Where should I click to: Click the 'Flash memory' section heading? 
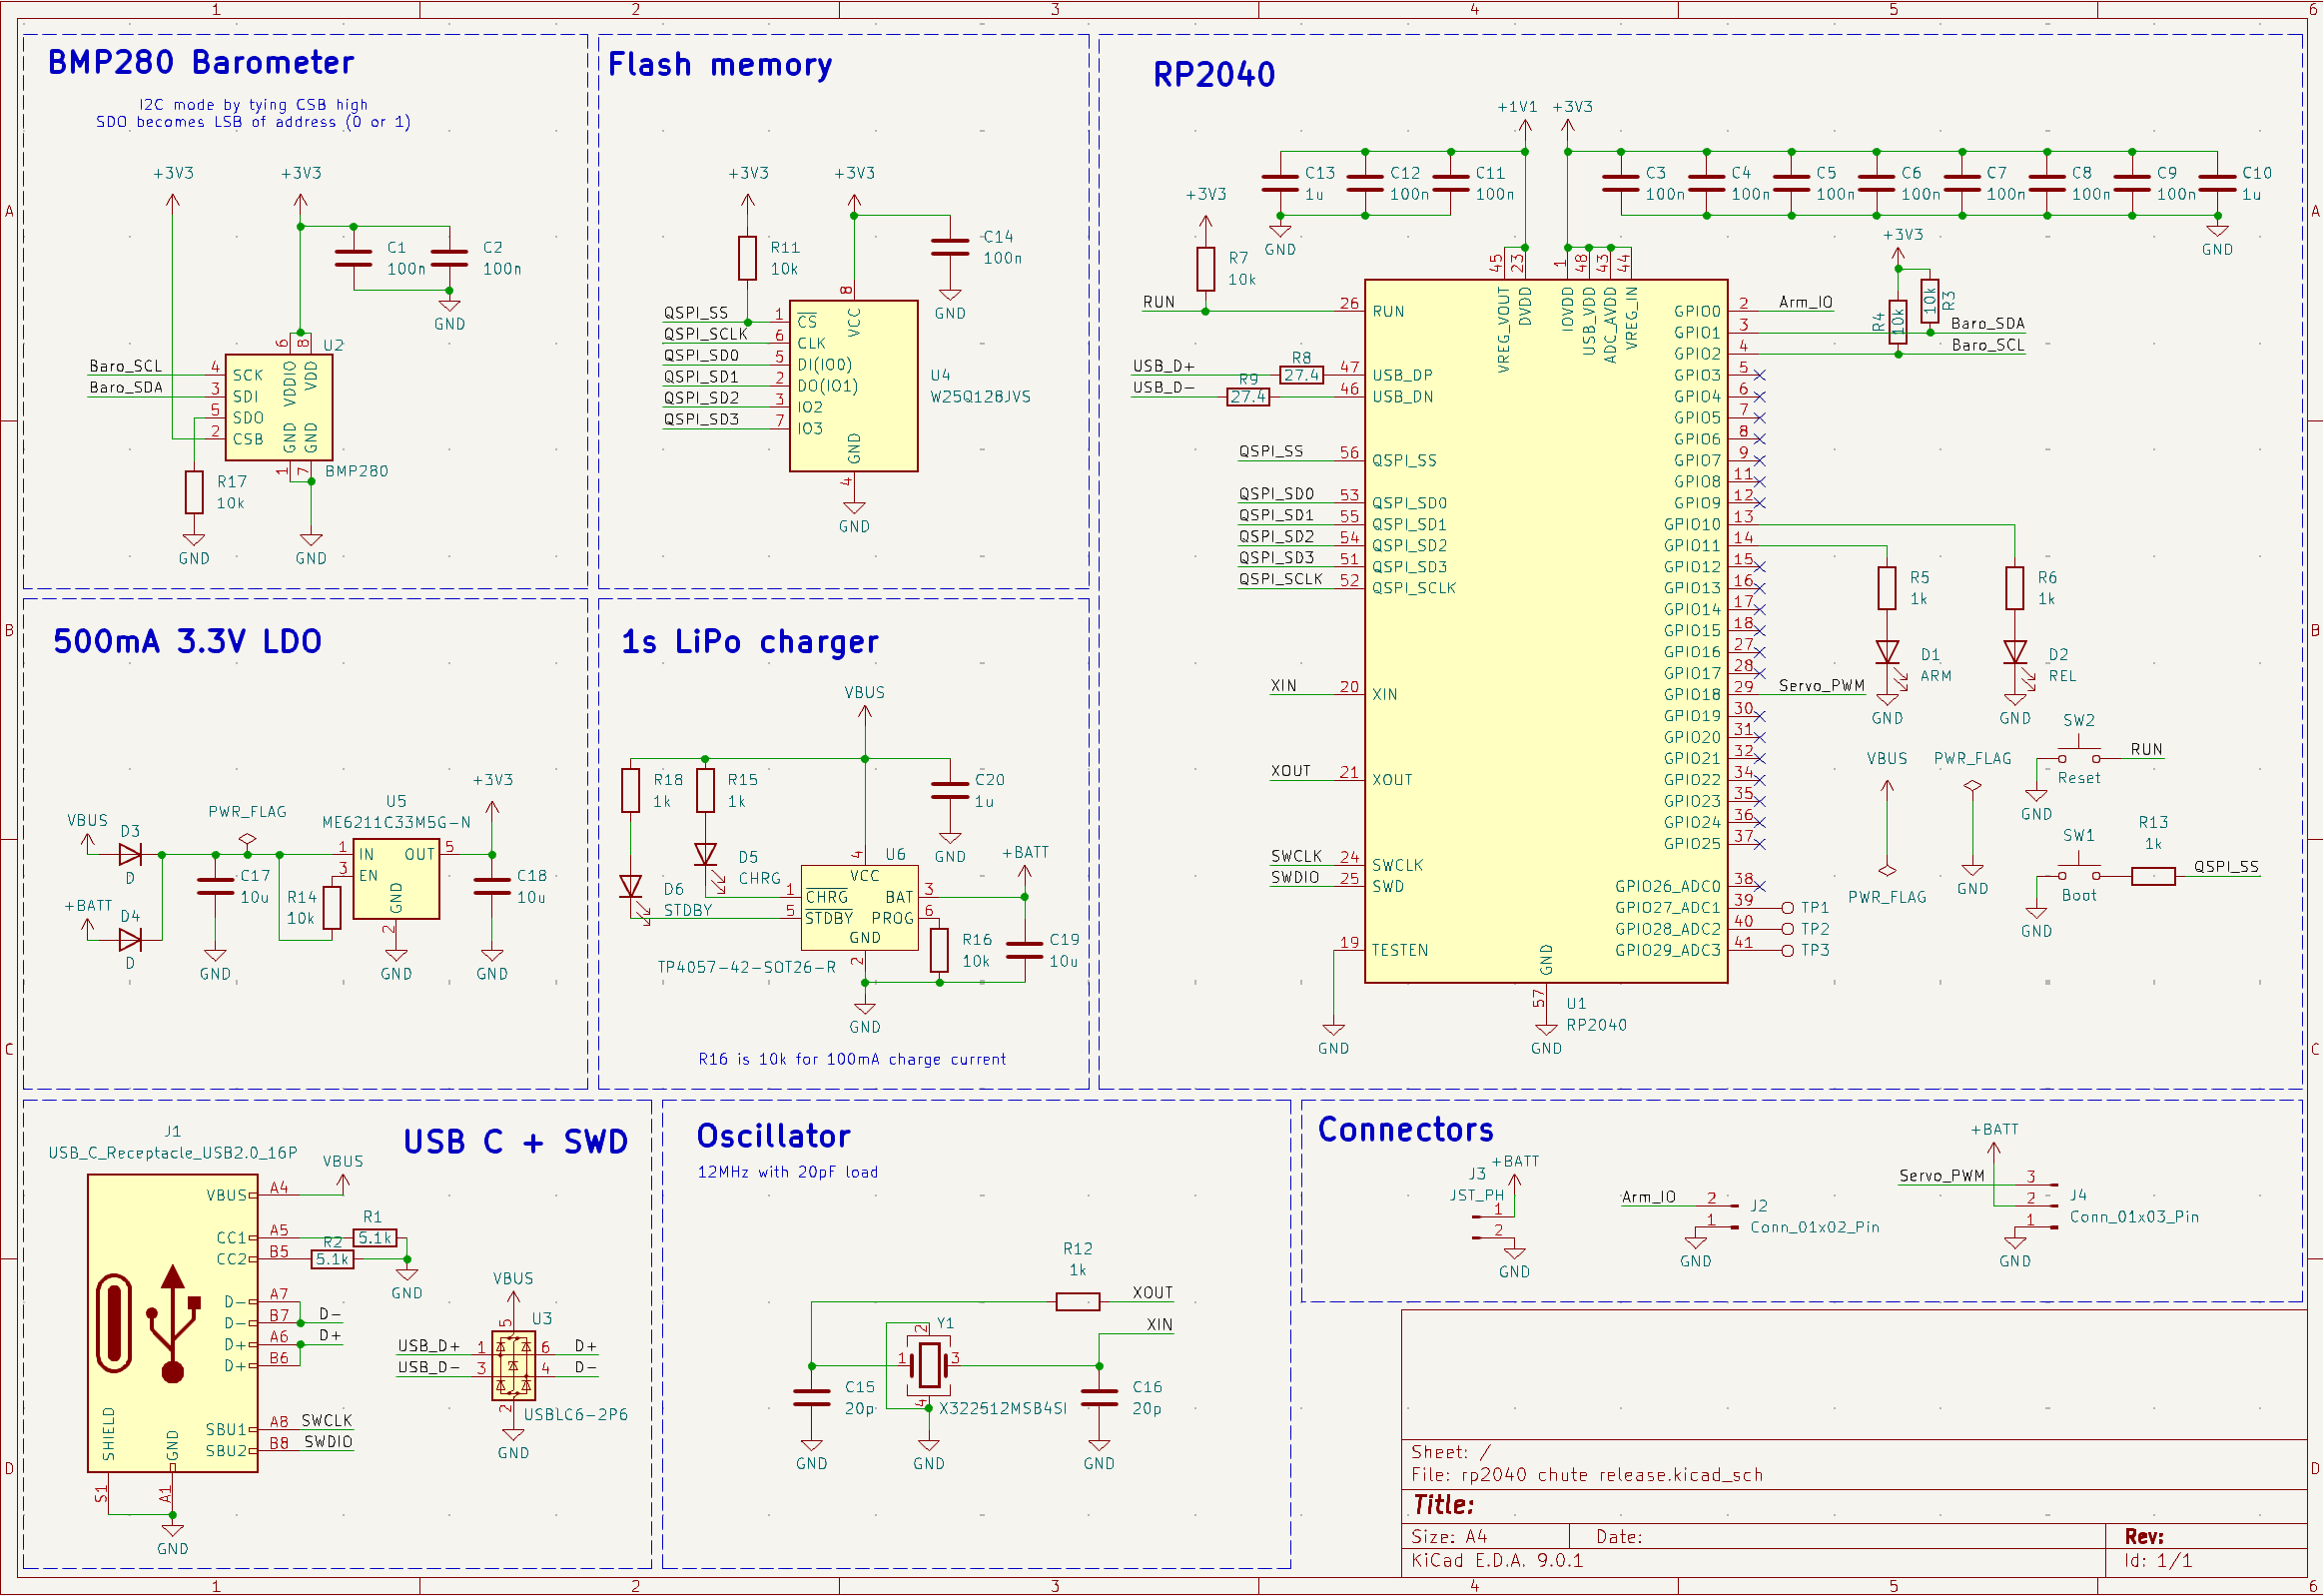coord(719,65)
